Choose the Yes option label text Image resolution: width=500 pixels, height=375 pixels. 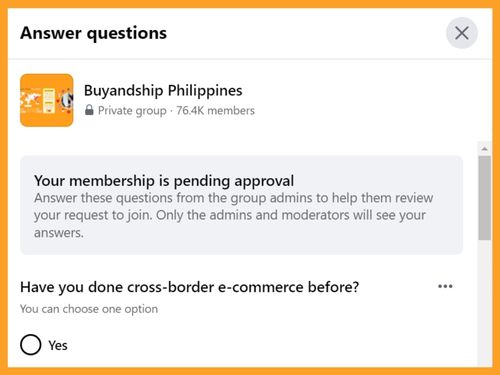pyautogui.click(x=58, y=345)
